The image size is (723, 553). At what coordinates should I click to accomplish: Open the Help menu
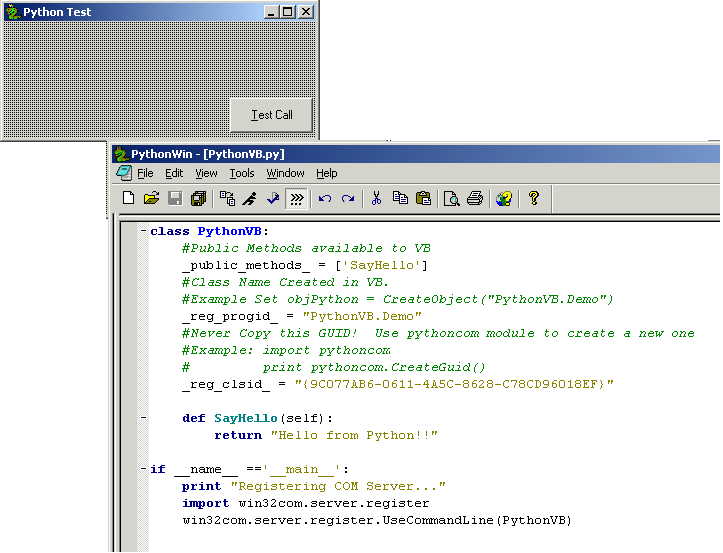pyautogui.click(x=326, y=173)
